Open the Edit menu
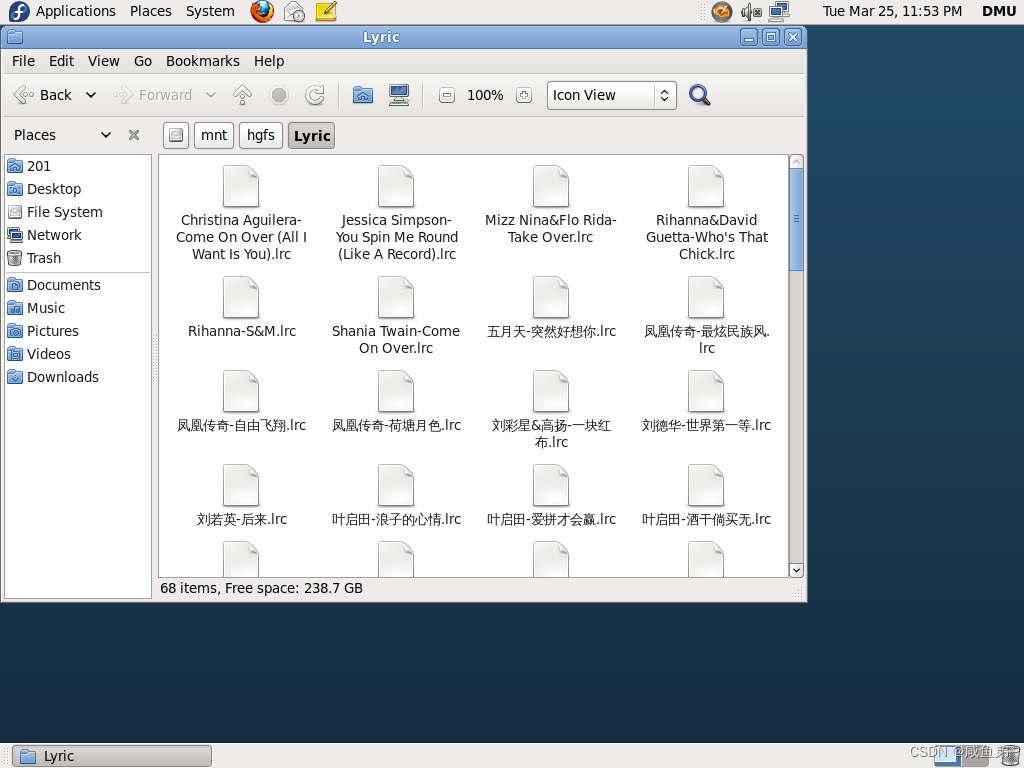1024x768 pixels. [x=61, y=61]
